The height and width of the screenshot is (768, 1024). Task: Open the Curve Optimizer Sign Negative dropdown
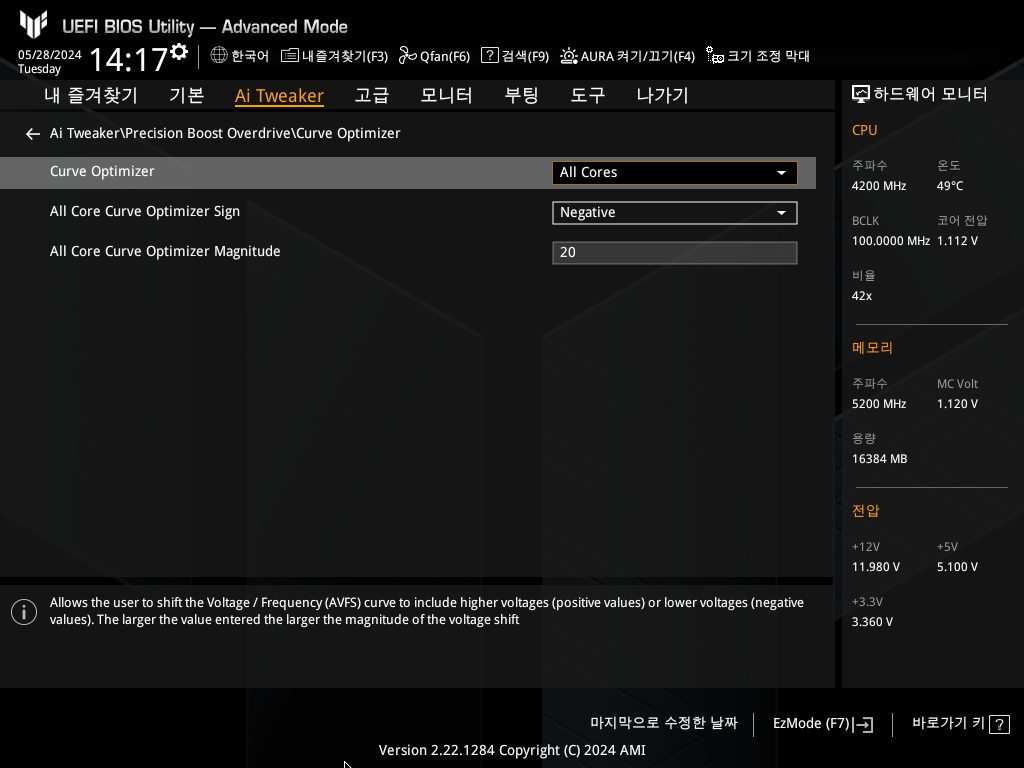(675, 213)
